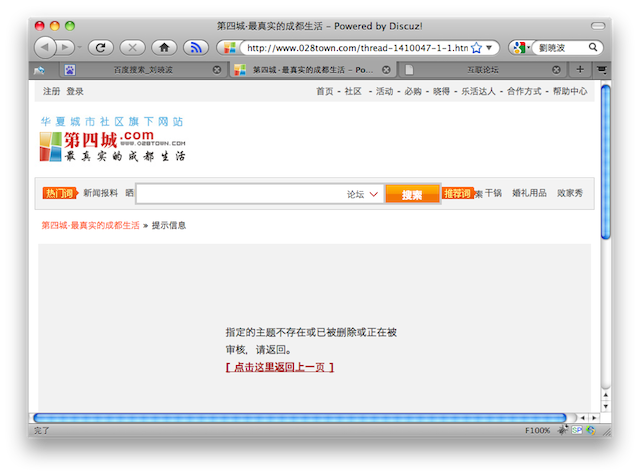The width and height of the screenshot is (640, 476).
Task: Click the horizontal scrollbar at bottom
Action: point(300,417)
